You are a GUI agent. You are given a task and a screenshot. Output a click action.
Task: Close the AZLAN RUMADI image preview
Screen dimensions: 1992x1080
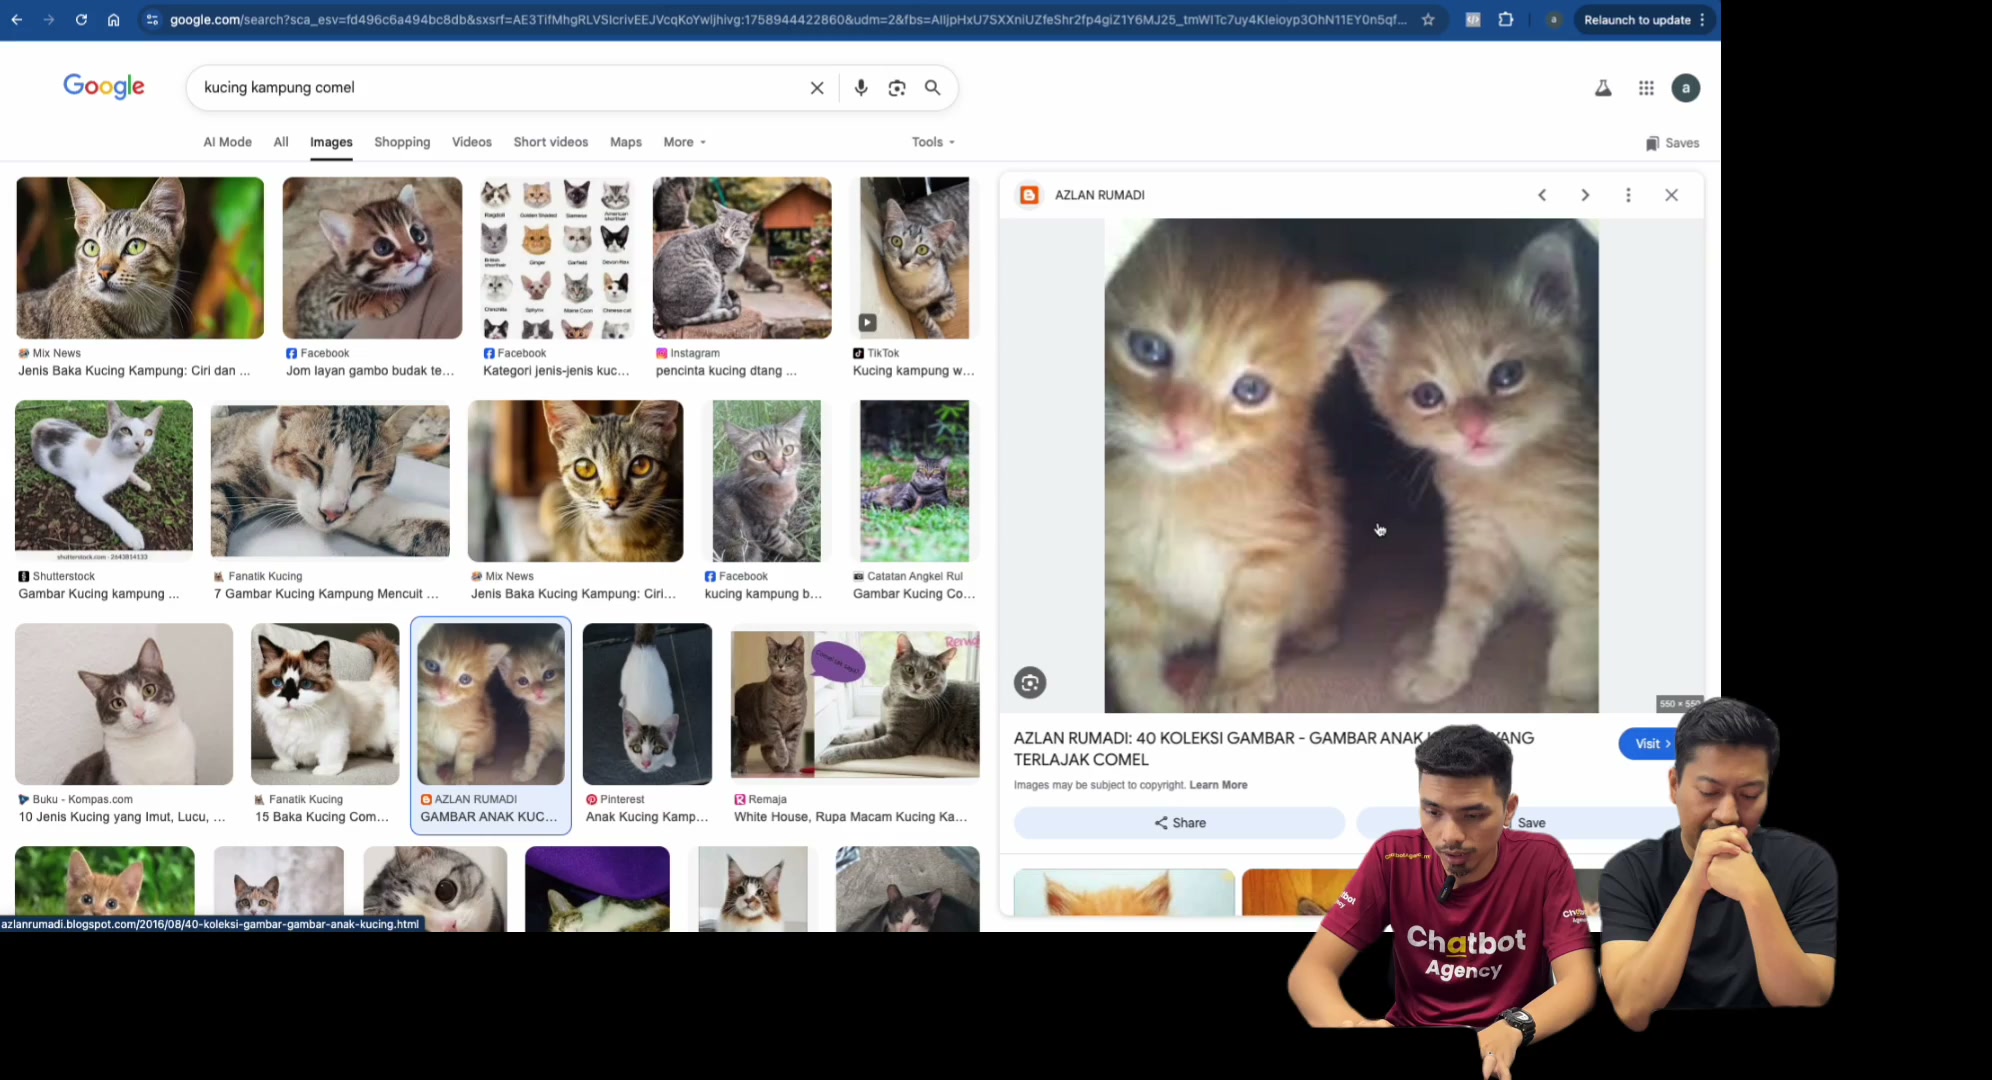[1671, 195]
